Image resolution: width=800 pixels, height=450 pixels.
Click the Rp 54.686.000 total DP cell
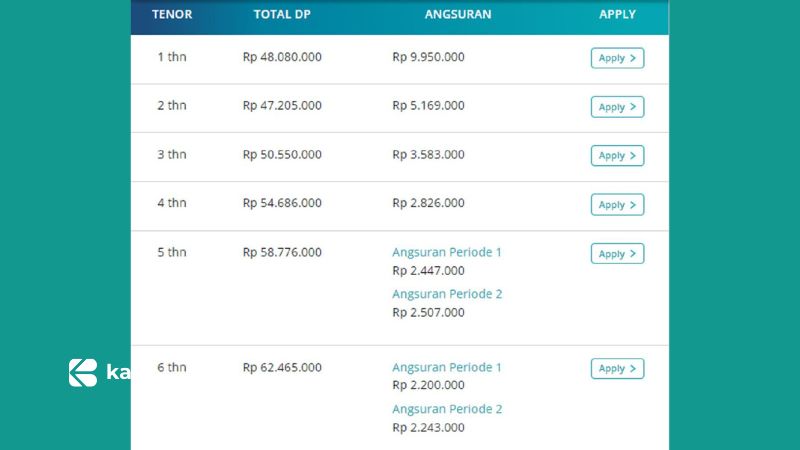pos(282,203)
